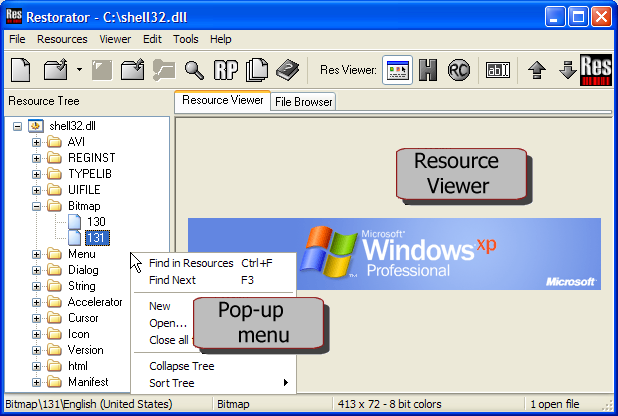Expand the Manifest folder node
The width and height of the screenshot is (618, 416).
pos(37,382)
